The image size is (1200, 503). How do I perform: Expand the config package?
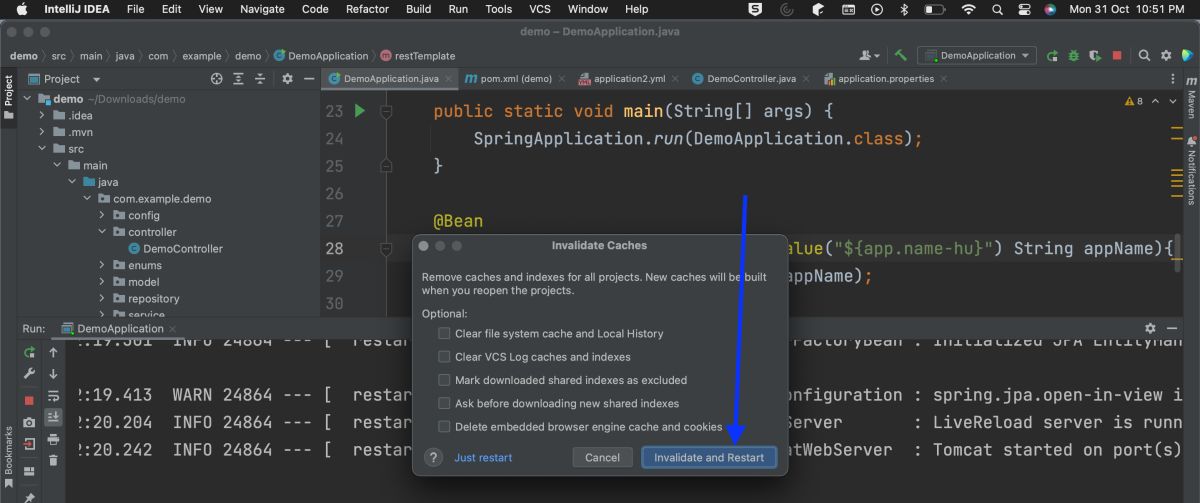(x=102, y=215)
